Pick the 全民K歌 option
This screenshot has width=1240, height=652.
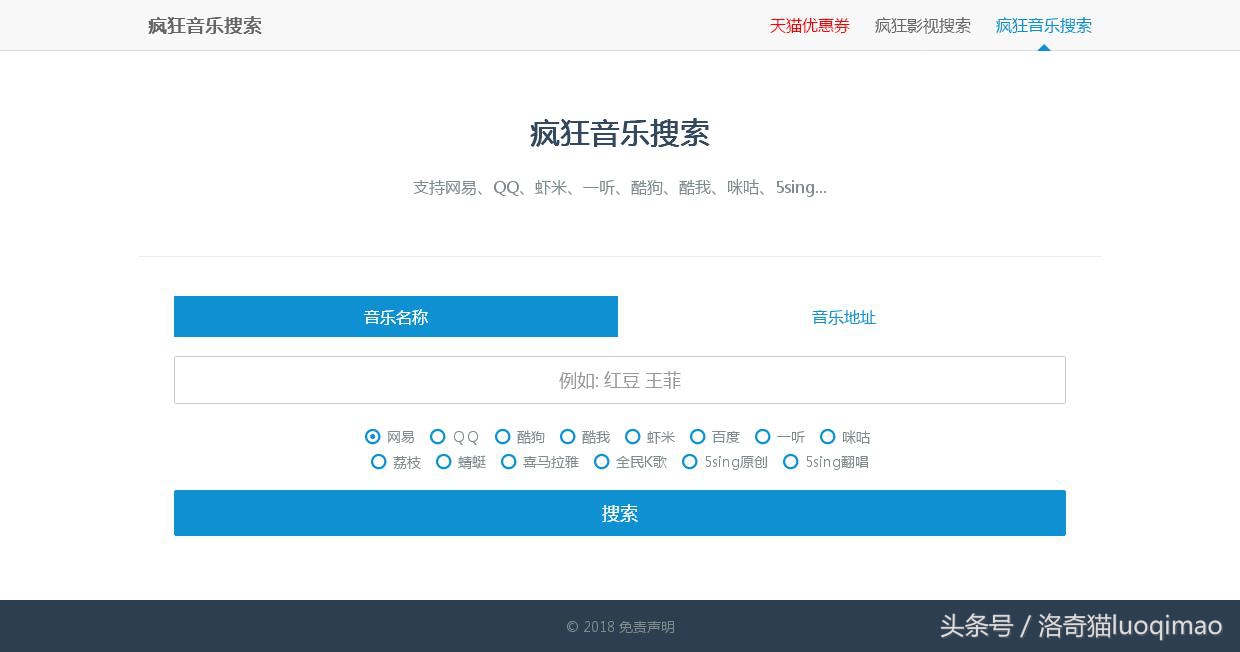coord(602,462)
